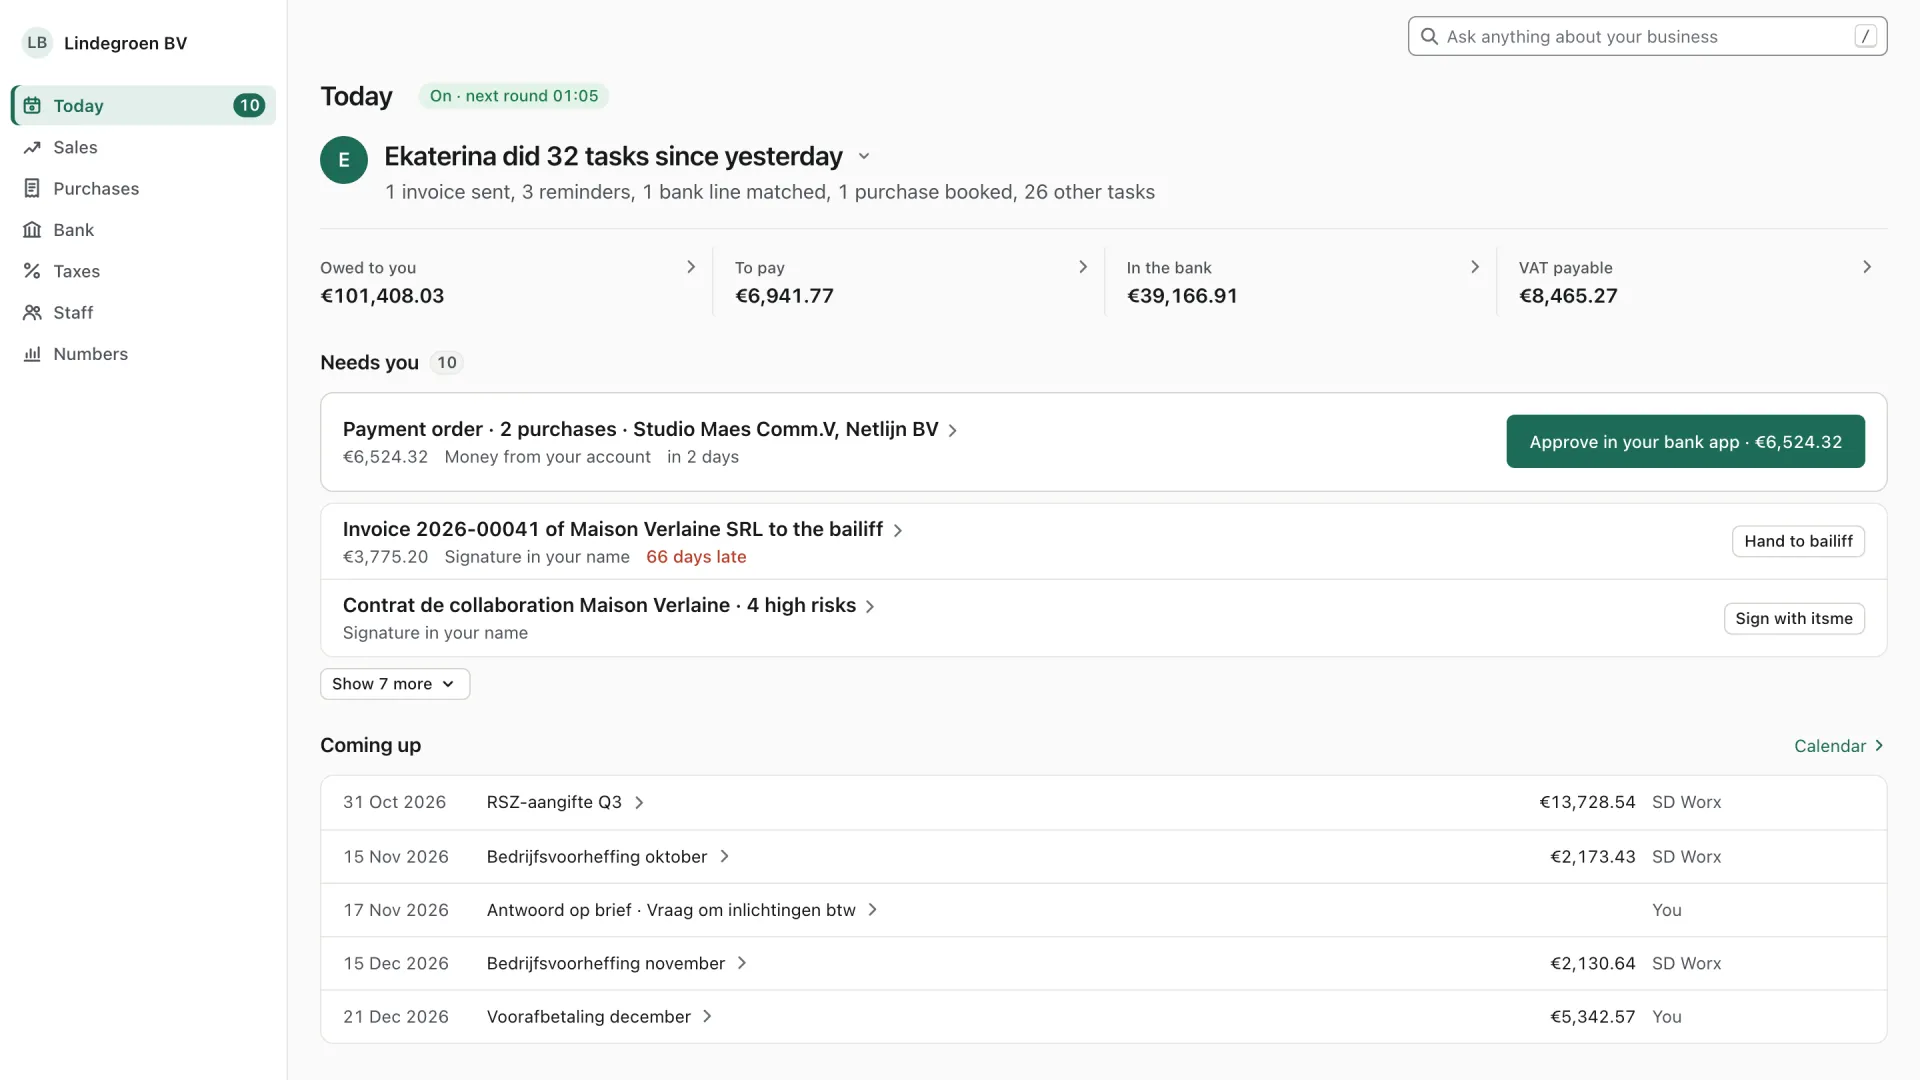Screen dimensions: 1920x1080
Task: Open Invoice 2026-00041 bailiff item chevron
Action: coord(898,530)
